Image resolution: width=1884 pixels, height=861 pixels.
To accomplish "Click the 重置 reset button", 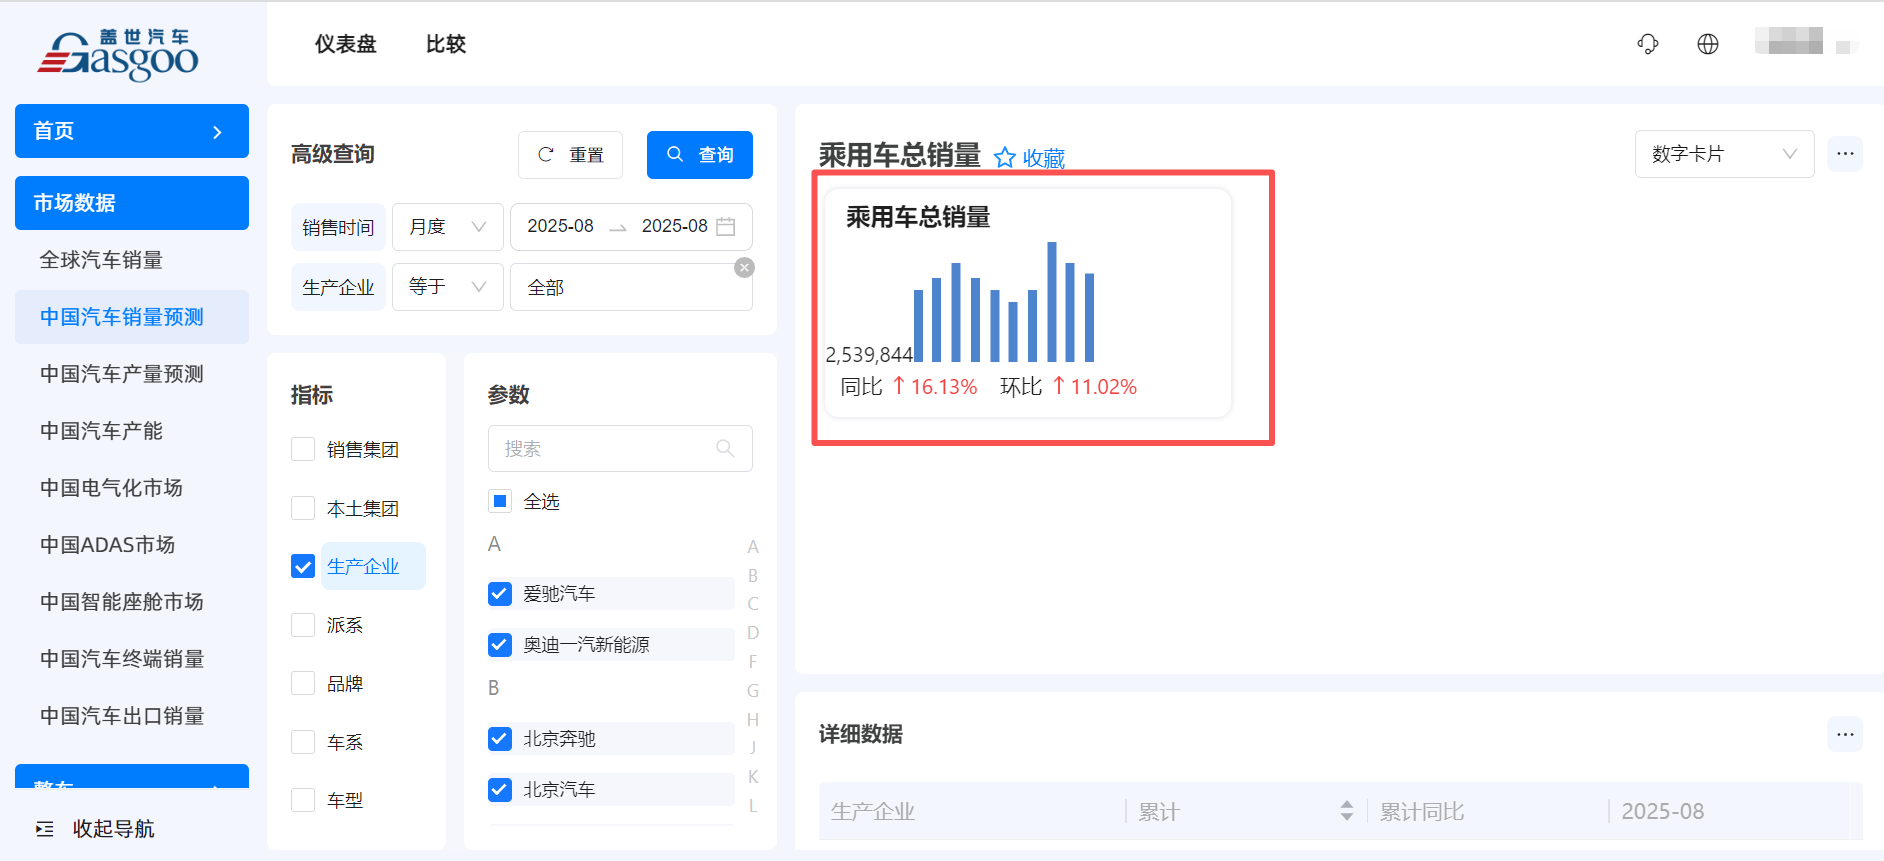I will pos(570,155).
